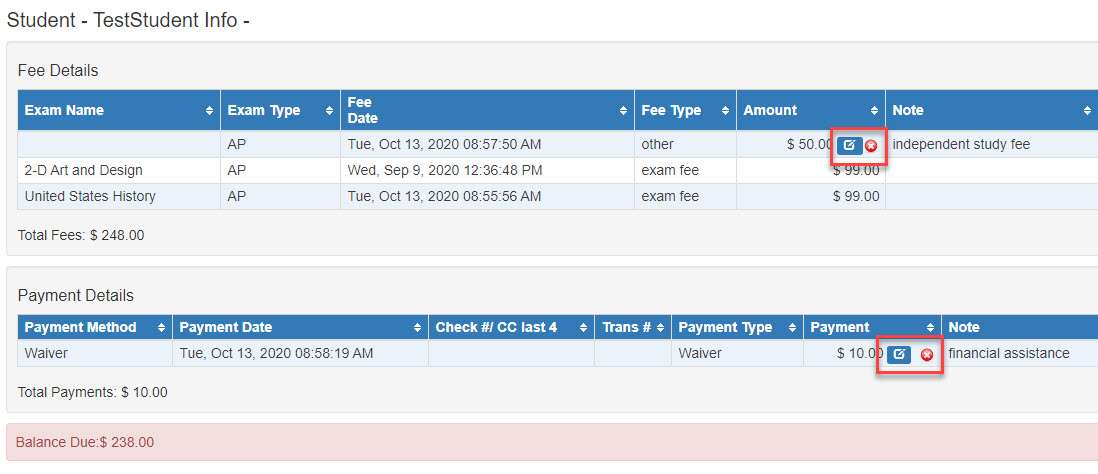Edit the independent study fee entry
The width and height of the screenshot is (1098, 474).
[849, 145]
